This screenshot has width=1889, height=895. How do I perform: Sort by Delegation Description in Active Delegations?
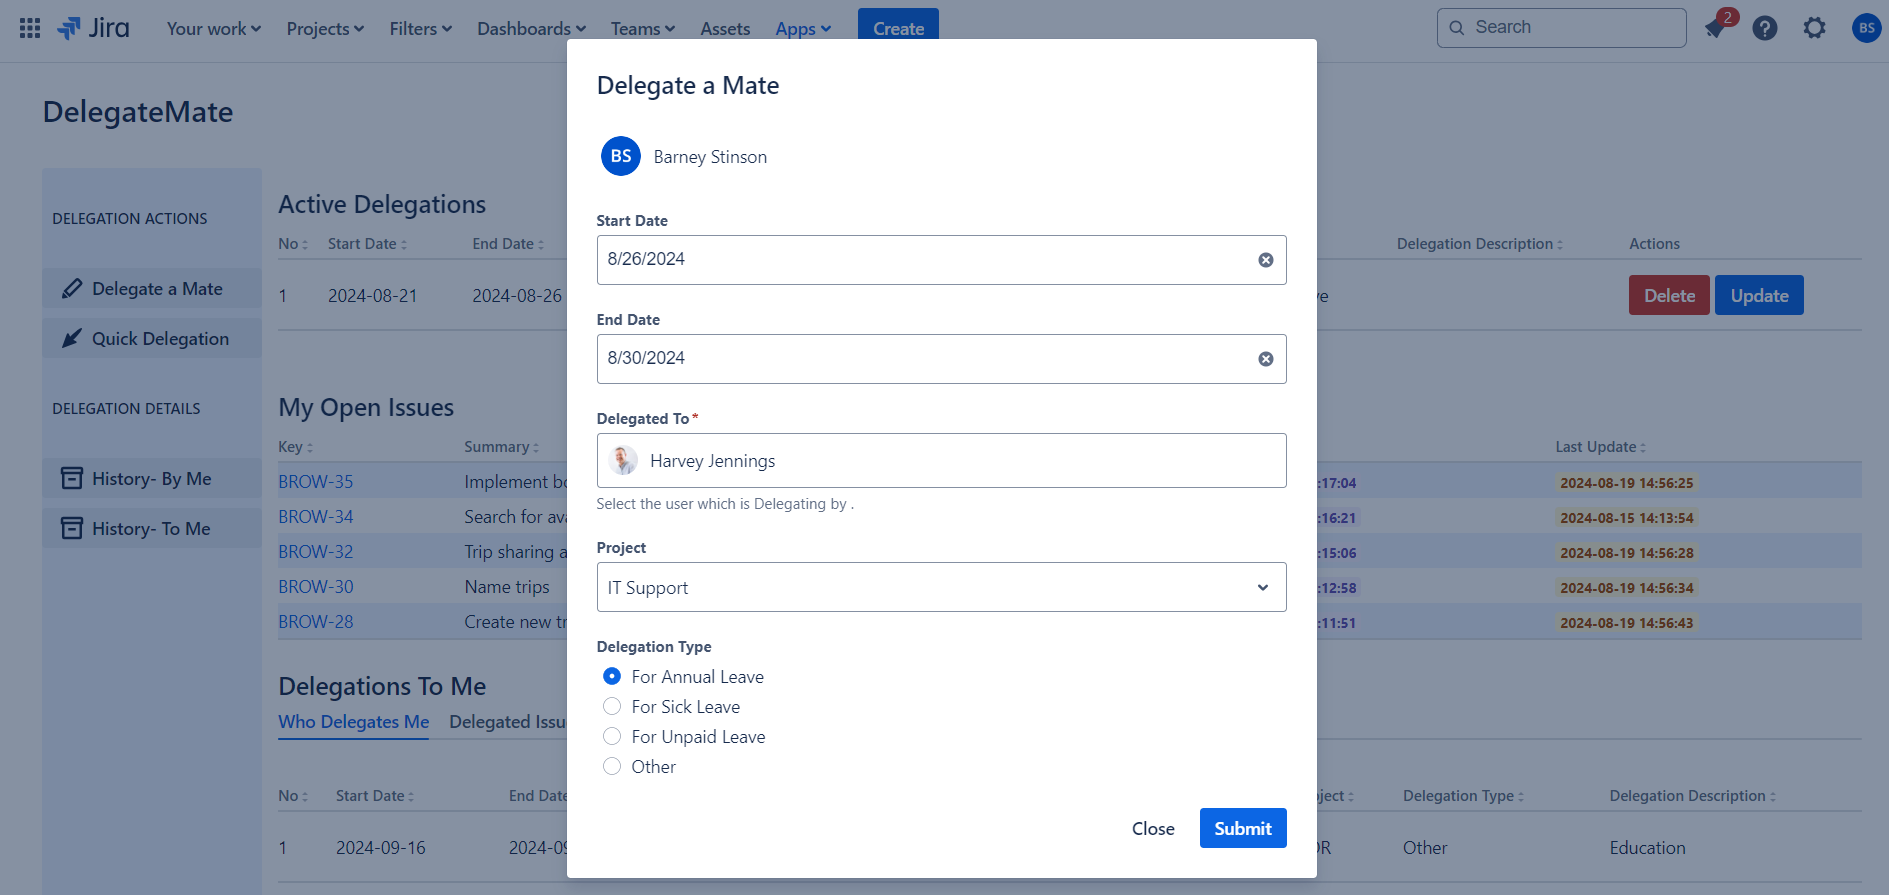coord(1479,244)
